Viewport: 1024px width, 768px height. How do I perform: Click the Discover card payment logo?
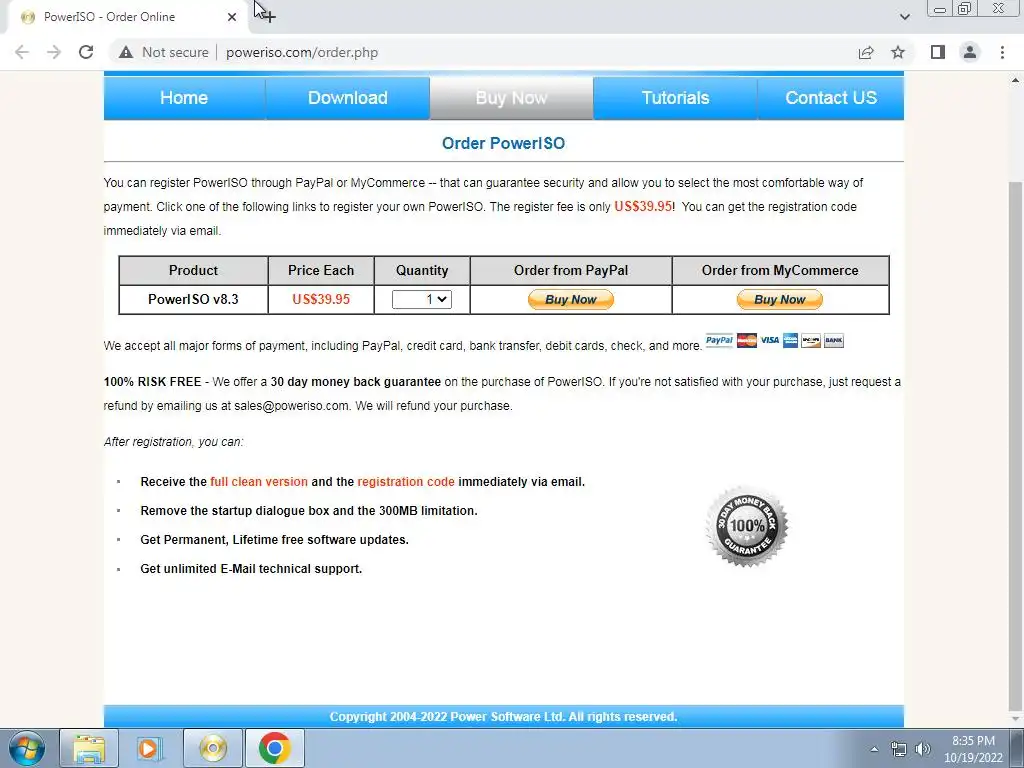(810, 340)
